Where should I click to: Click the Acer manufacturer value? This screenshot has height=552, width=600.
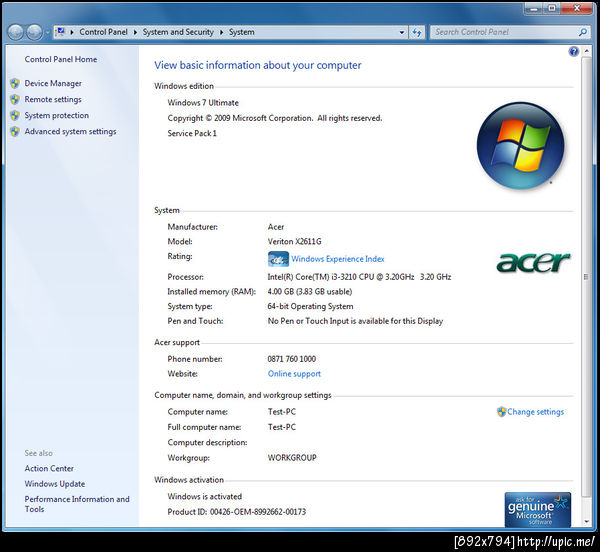pos(276,227)
